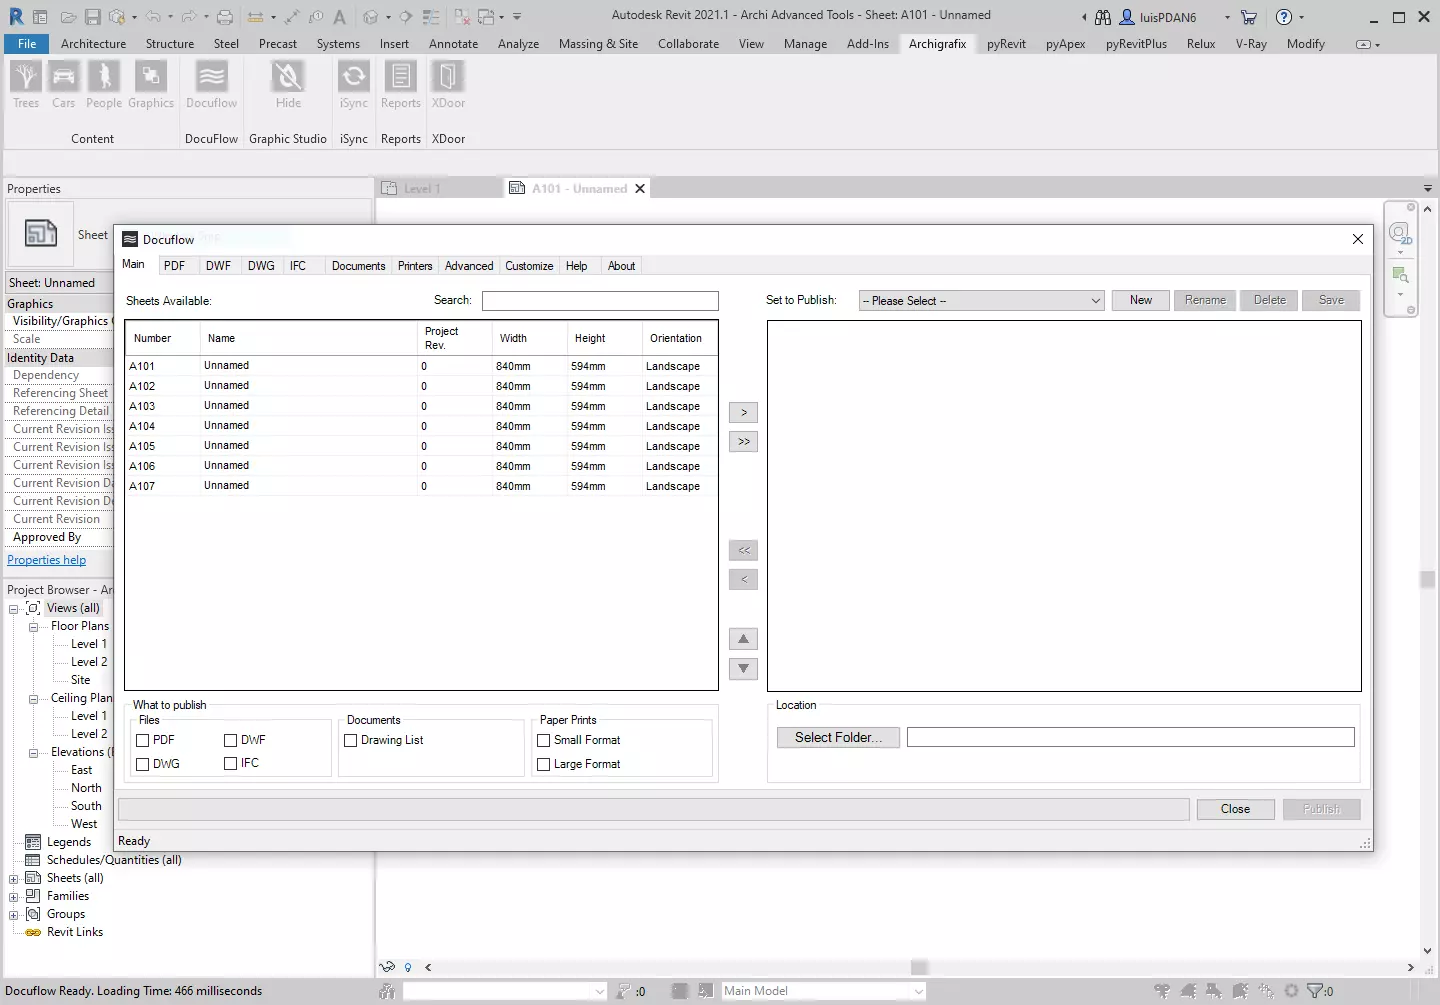Collapse the Floor Plans tree node

[33, 627]
